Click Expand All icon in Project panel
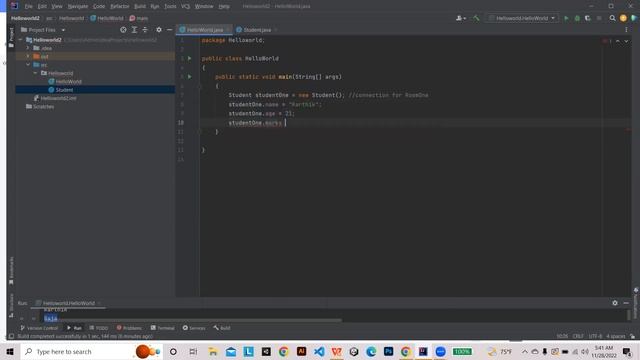 [x=134, y=30]
